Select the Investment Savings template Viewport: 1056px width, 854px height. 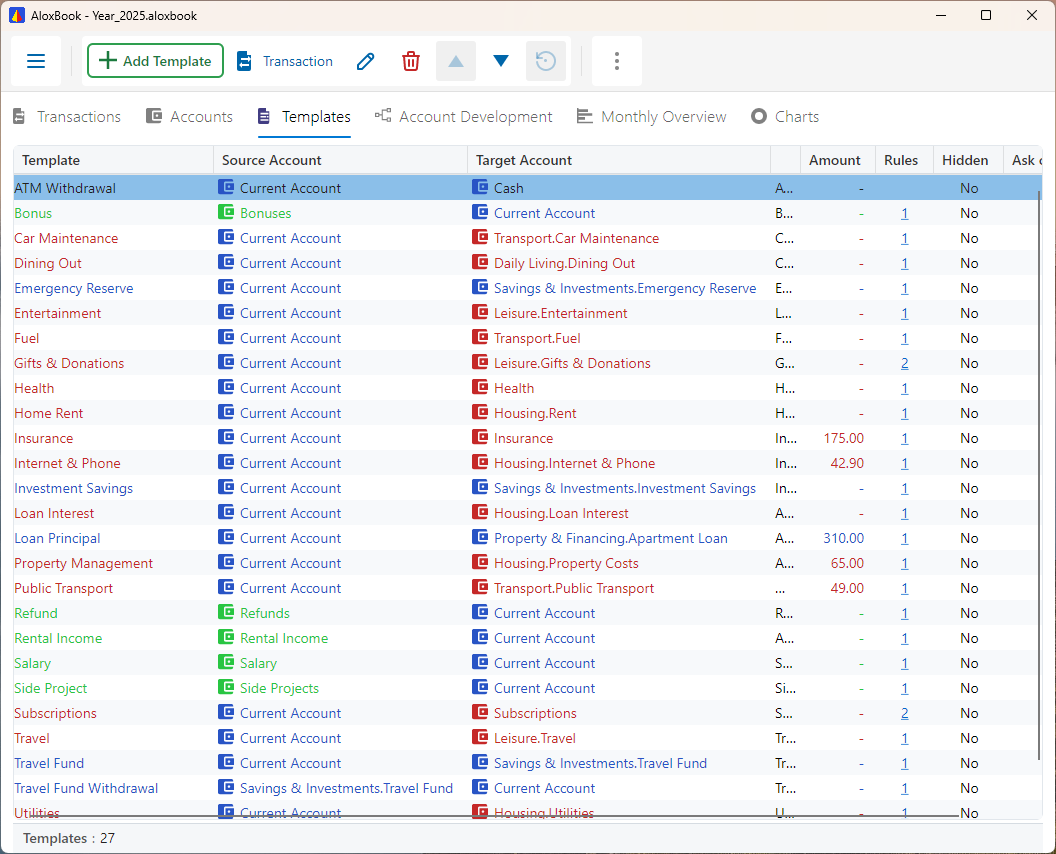click(x=73, y=488)
